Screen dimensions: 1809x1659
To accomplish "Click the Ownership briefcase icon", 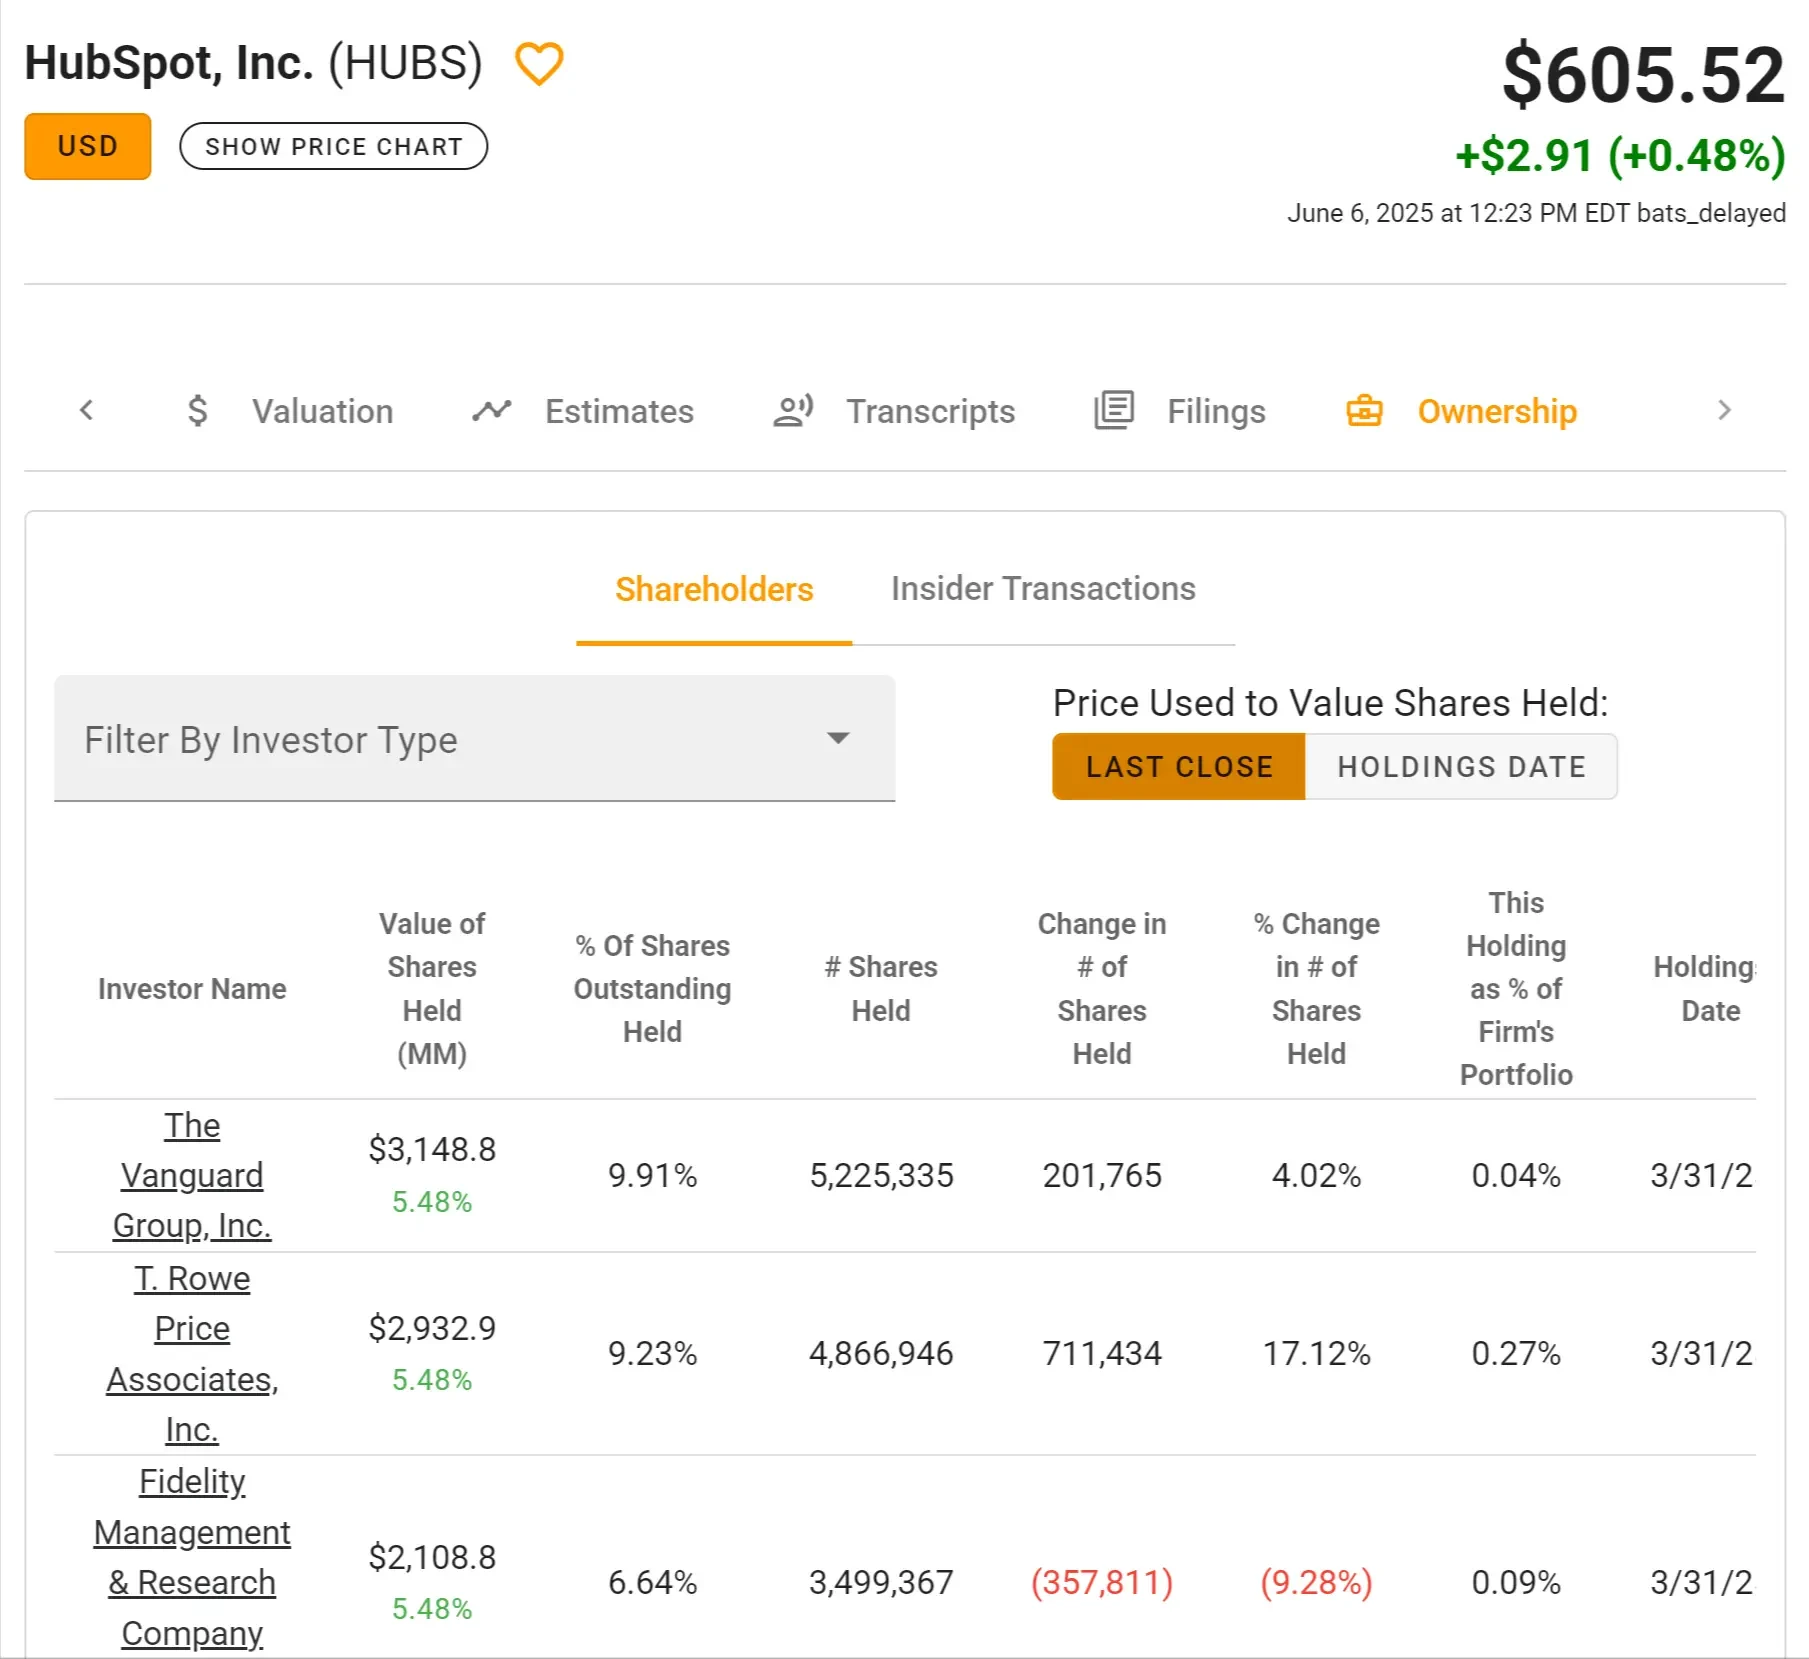I will pyautogui.click(x=1364, y=411).
